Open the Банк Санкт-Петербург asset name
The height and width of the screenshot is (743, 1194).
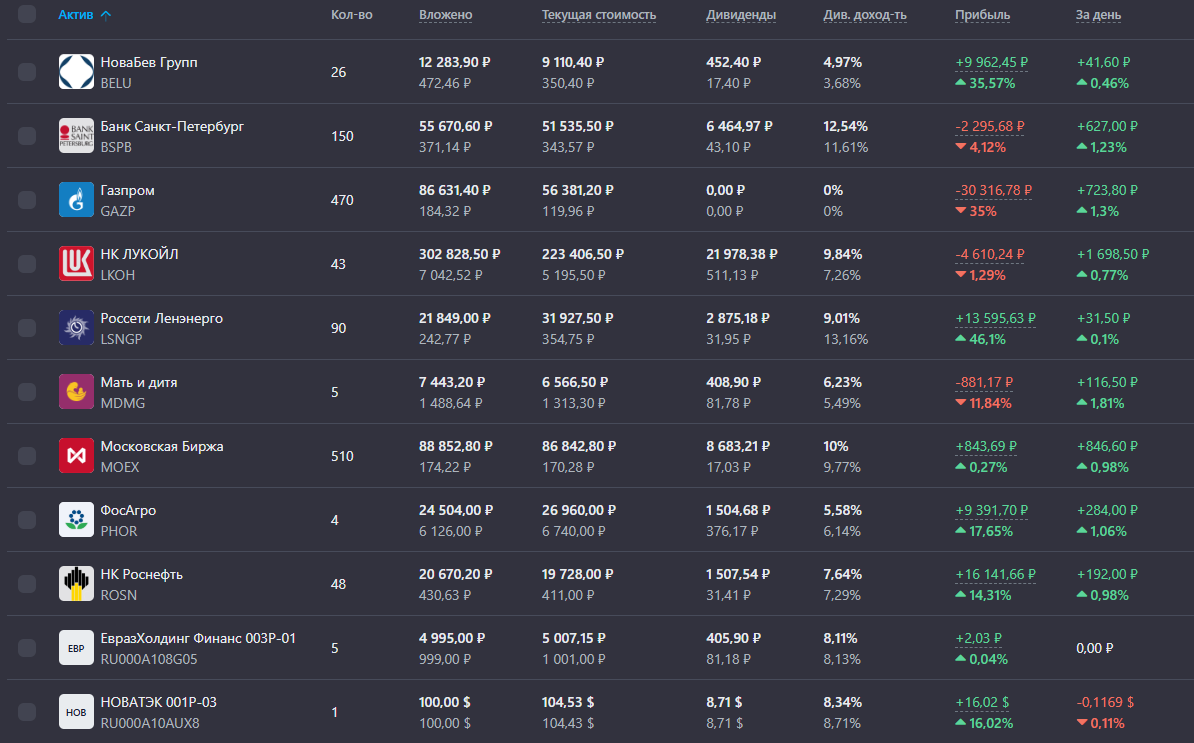click(x=172, y=126)
